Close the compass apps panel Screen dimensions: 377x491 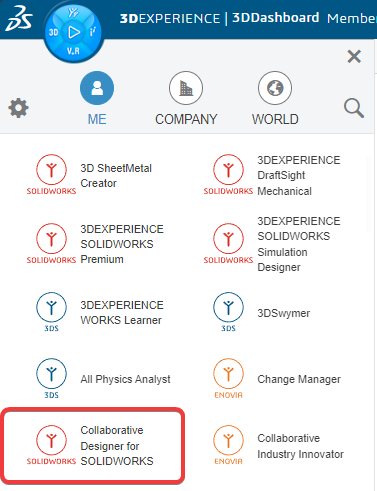pyautogui.click(x=354, y=56)
